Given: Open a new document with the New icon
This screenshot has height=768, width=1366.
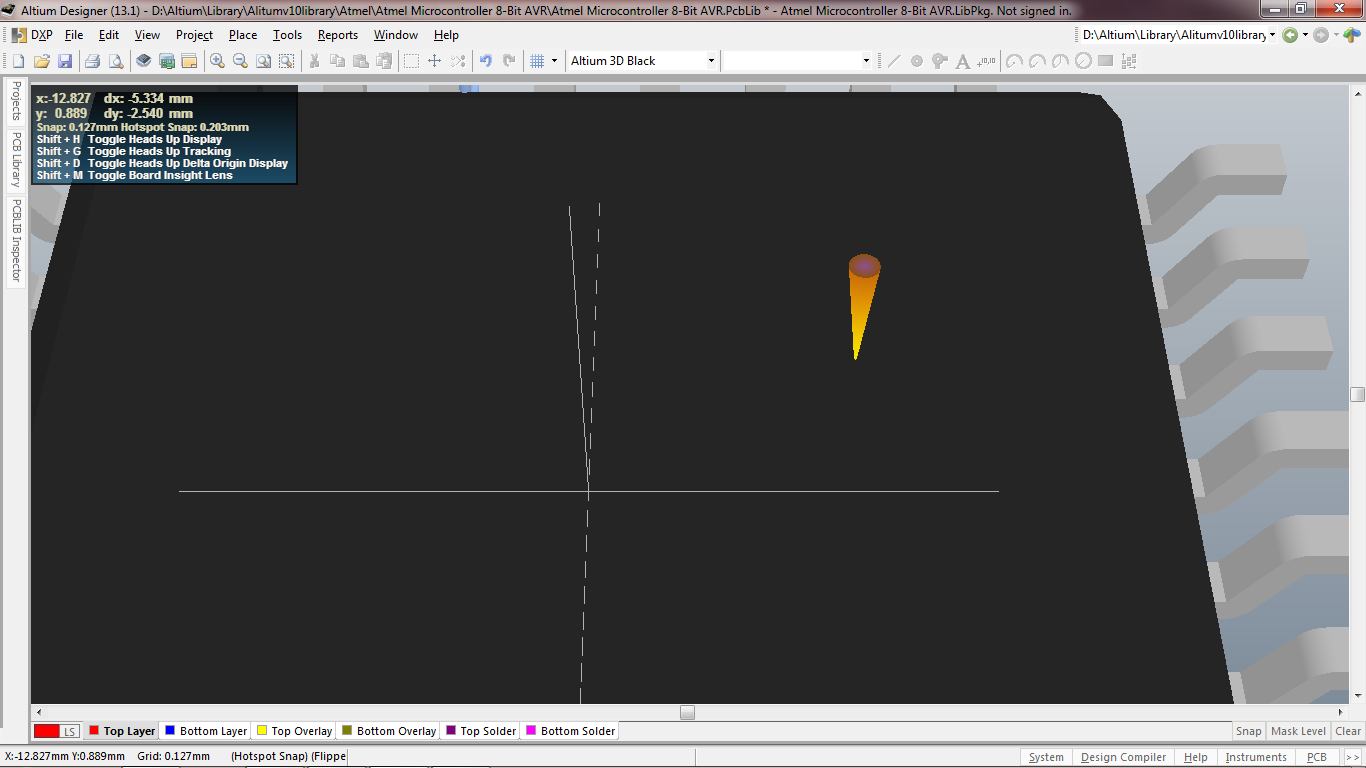Looking at the screenshot, I should (18, 60).
